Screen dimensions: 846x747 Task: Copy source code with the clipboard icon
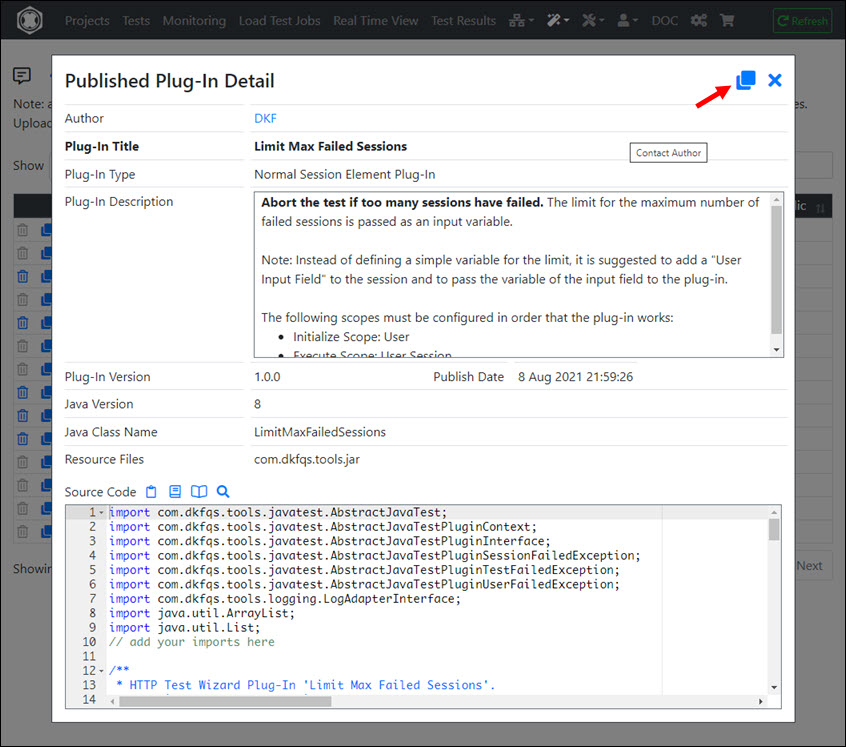[152, 491]
